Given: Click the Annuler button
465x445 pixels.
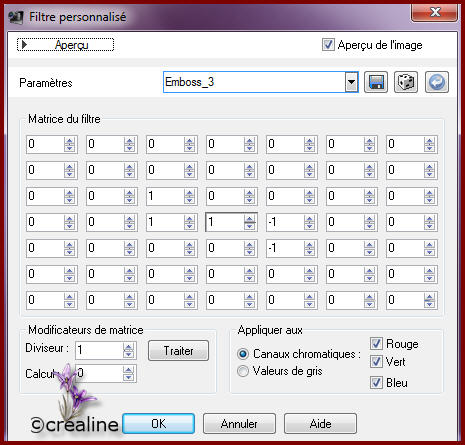Looking at the screenshot, I should [239, 424].
